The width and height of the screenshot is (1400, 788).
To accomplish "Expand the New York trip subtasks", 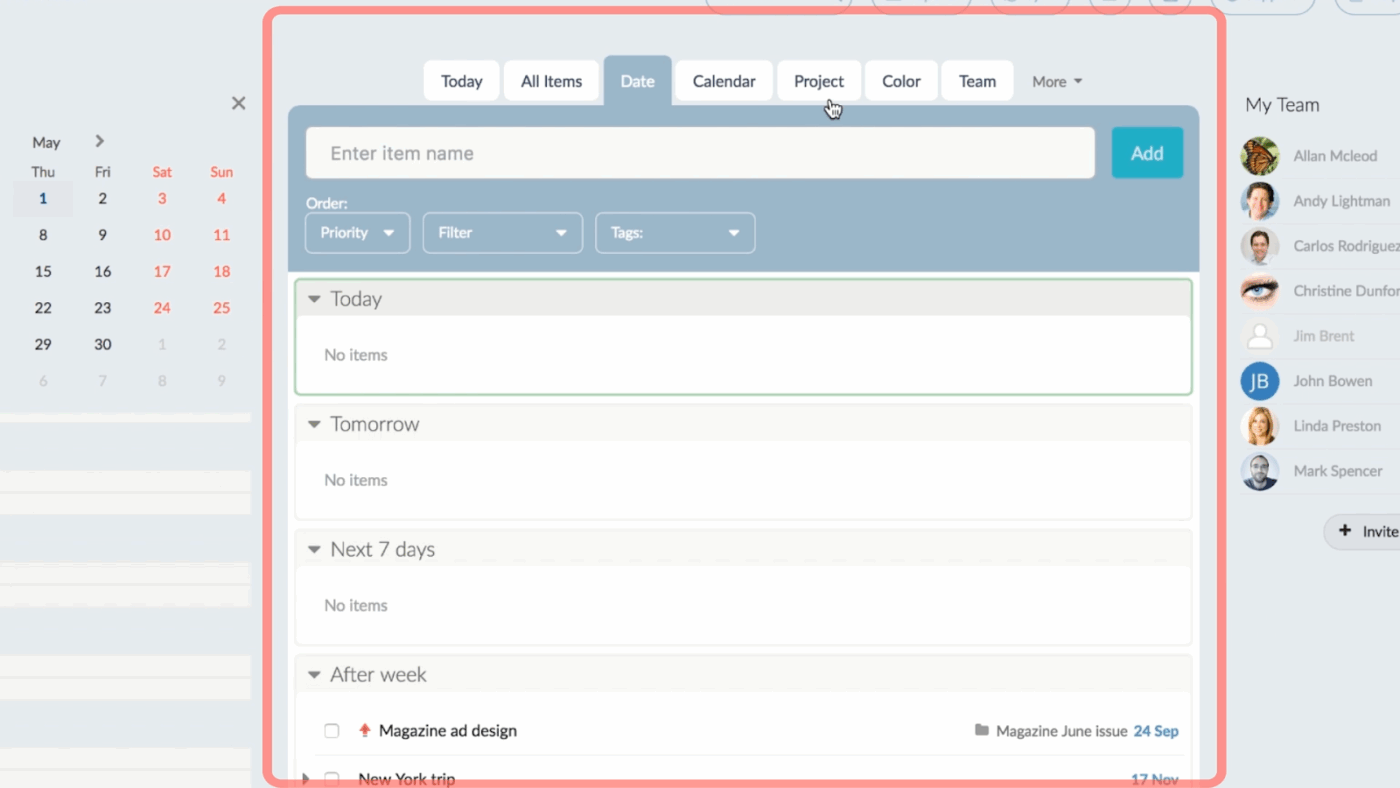I will (x=306, y=778).
